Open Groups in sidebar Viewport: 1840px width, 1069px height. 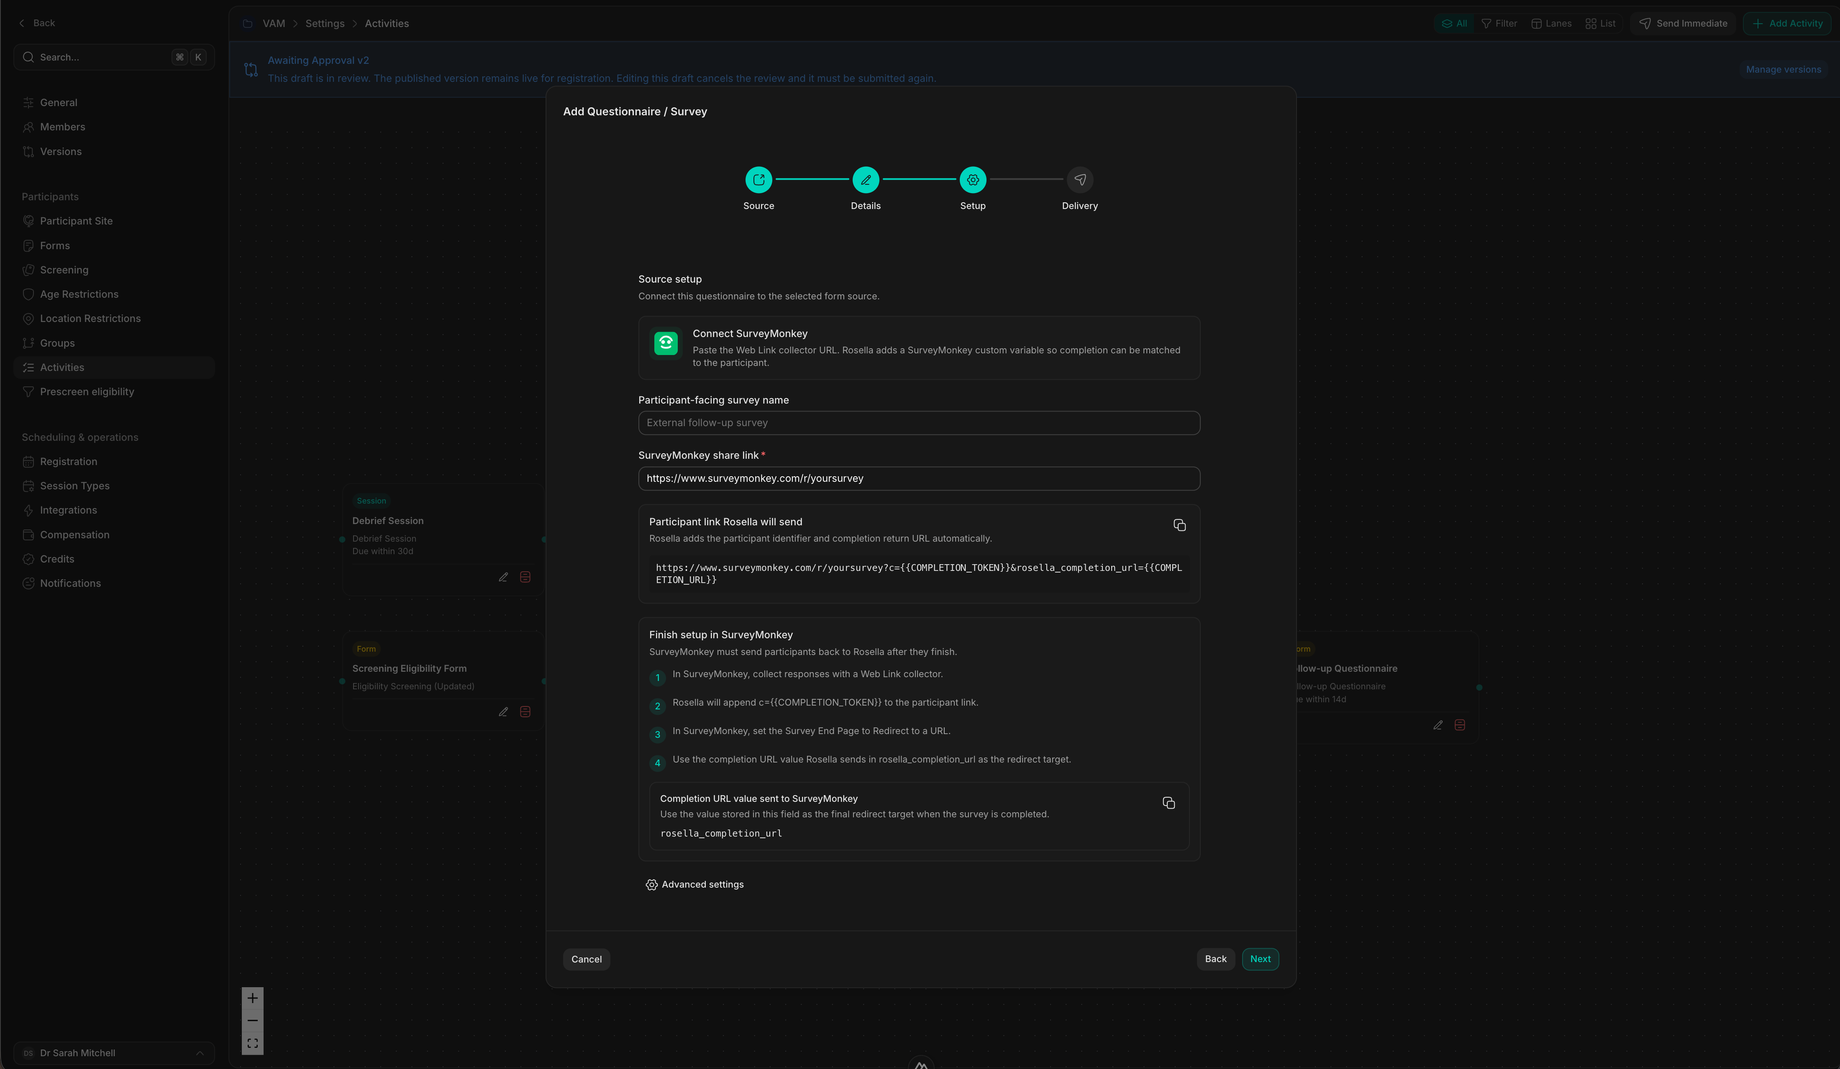114,343
